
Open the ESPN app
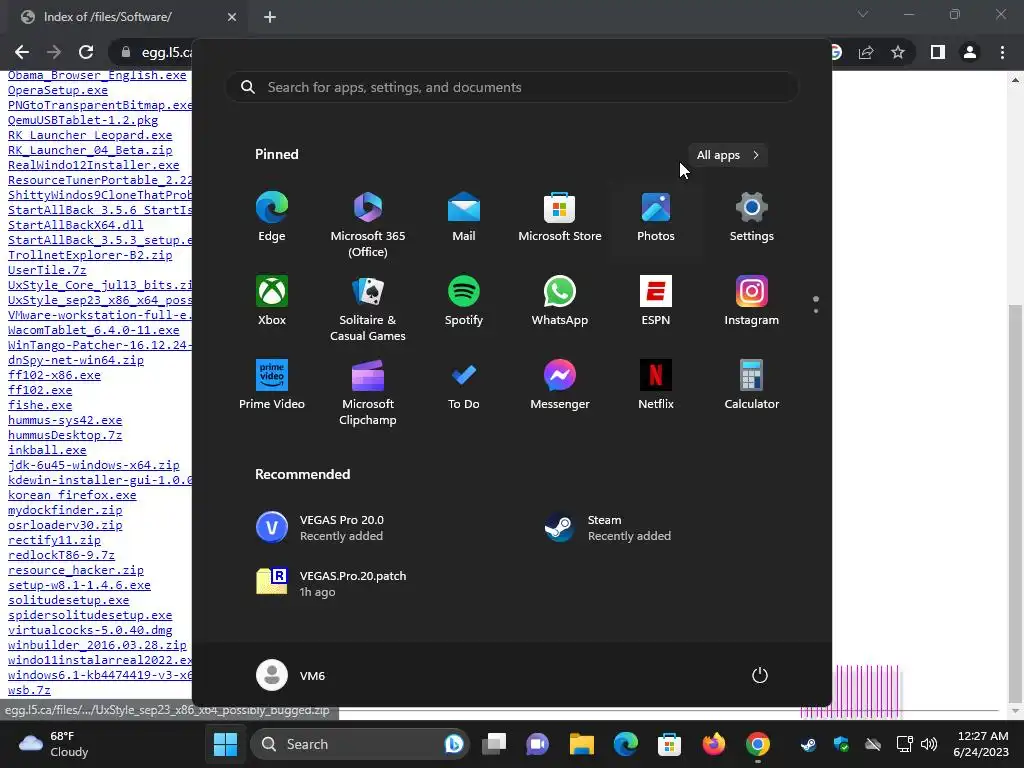point(656,301)
